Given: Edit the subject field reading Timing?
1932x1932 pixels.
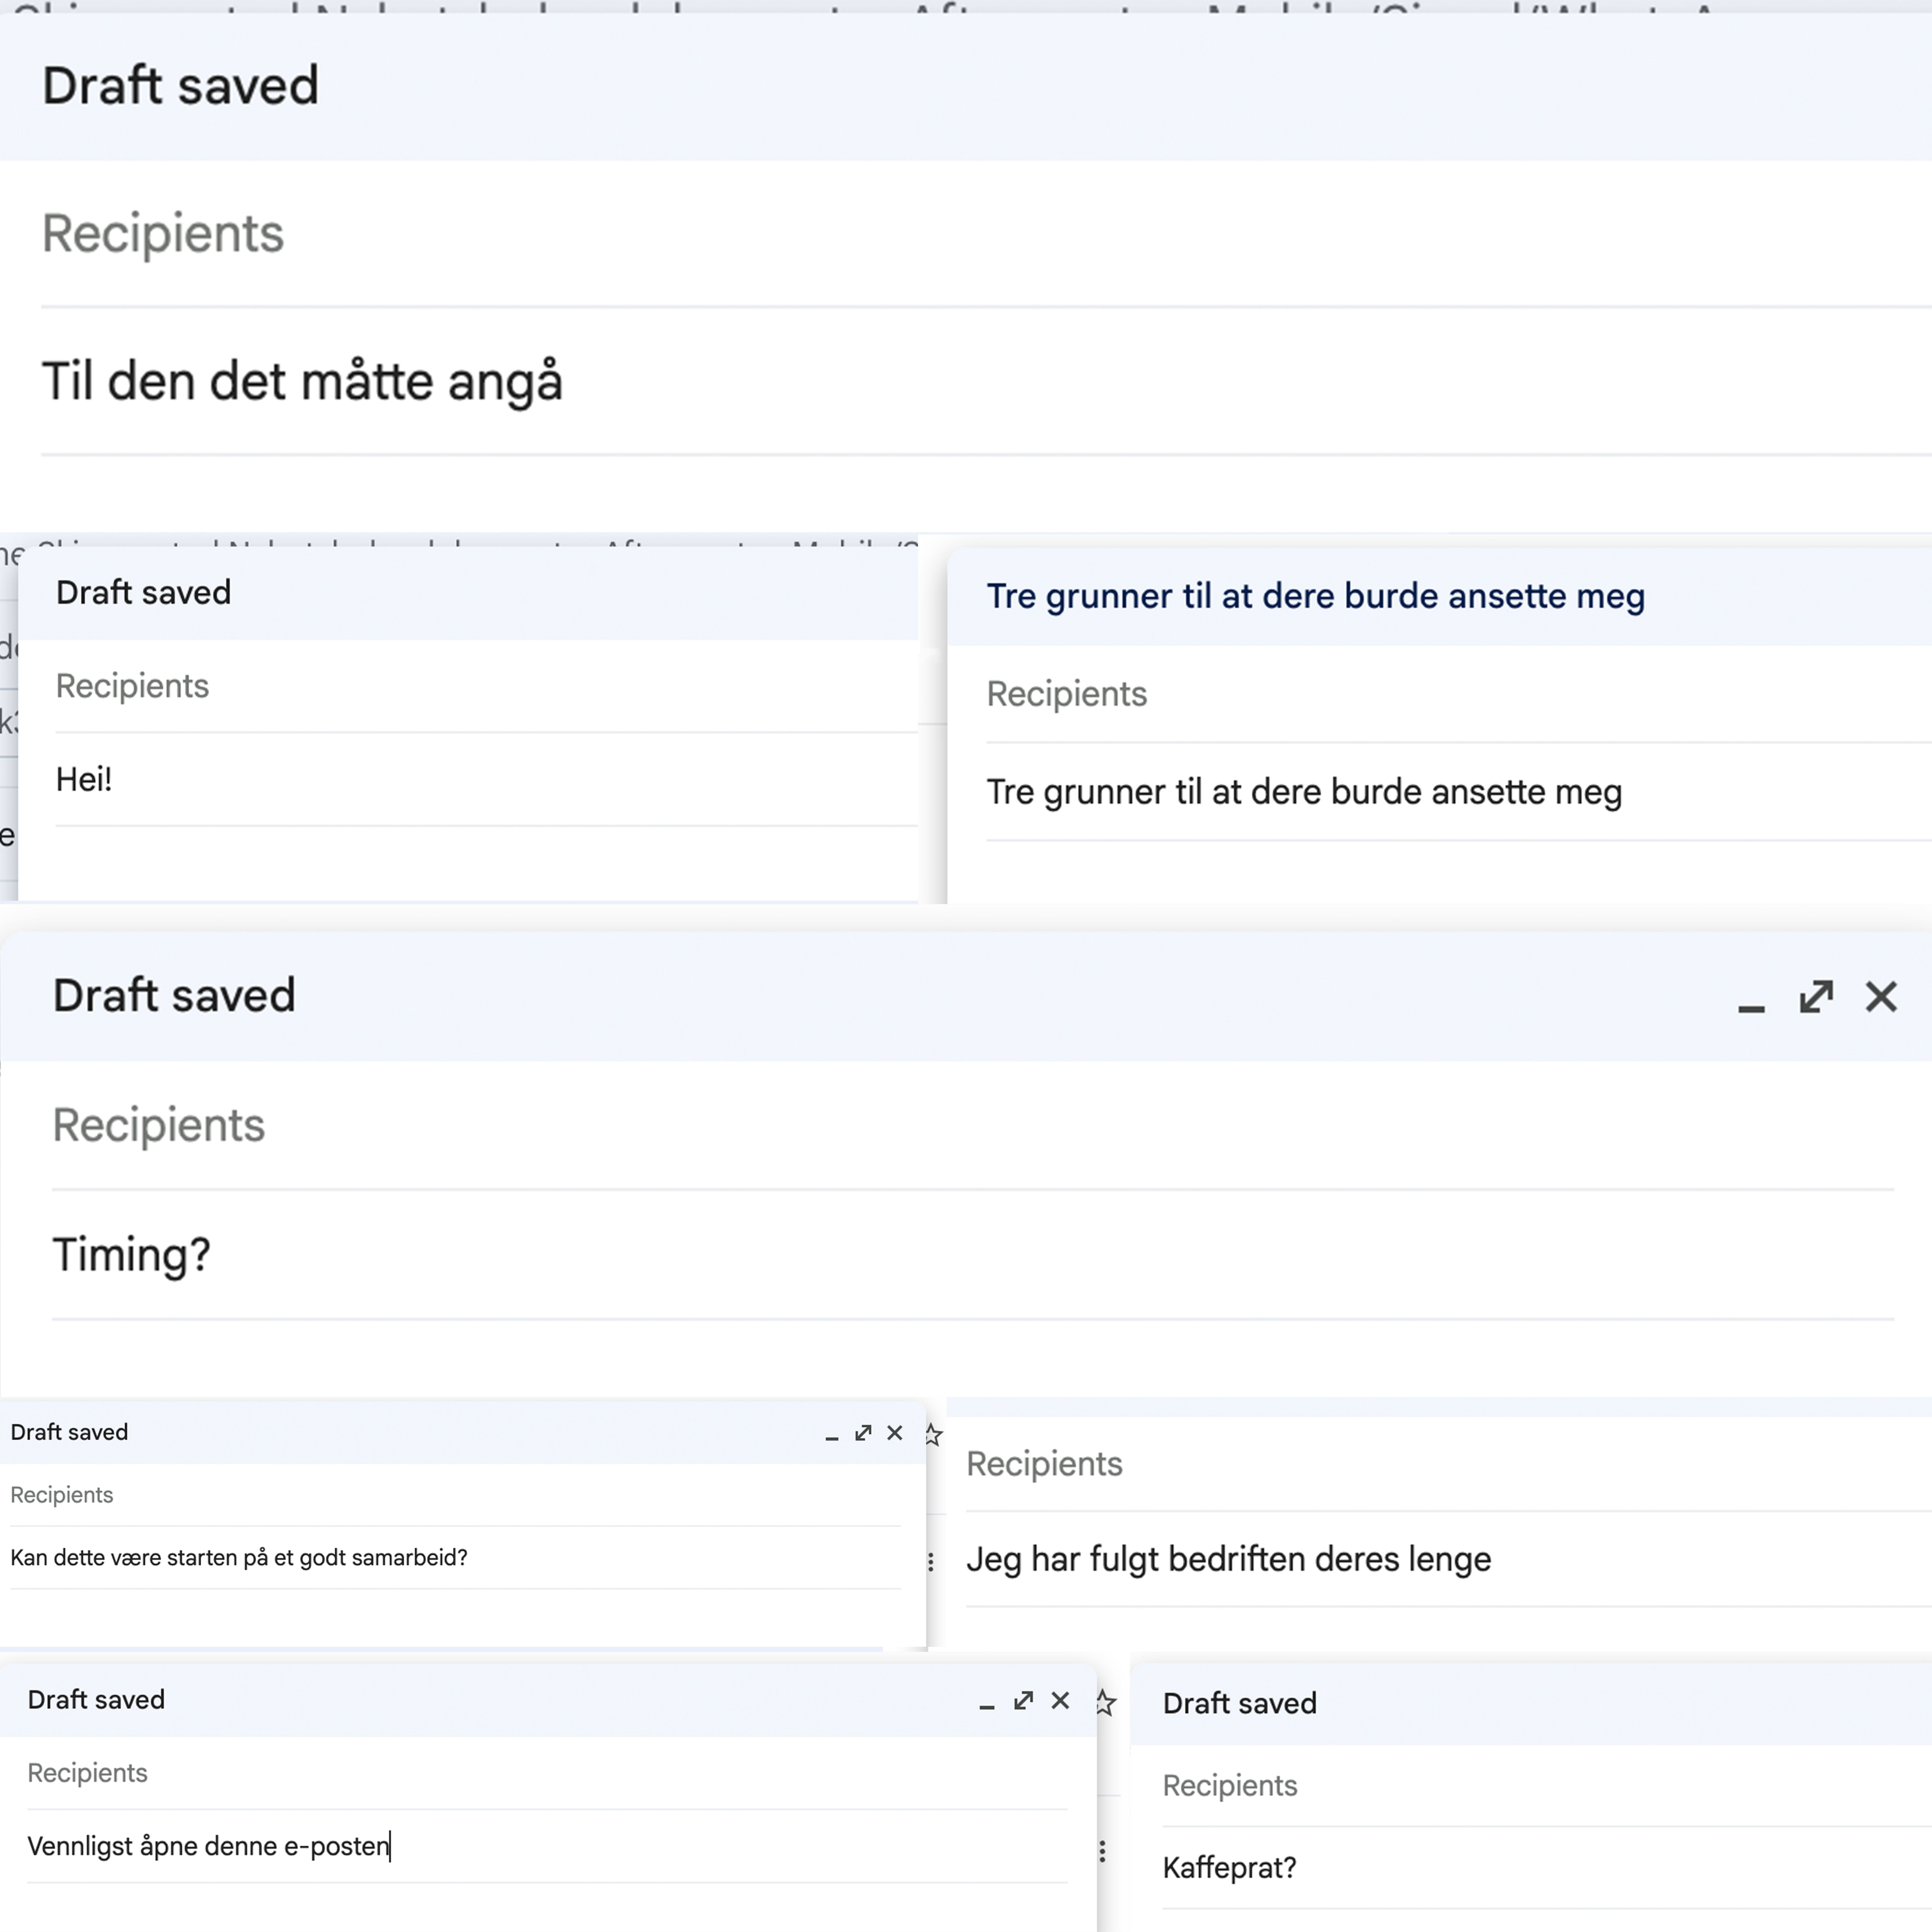Looking at the screenshot, I should point(973,1255).
